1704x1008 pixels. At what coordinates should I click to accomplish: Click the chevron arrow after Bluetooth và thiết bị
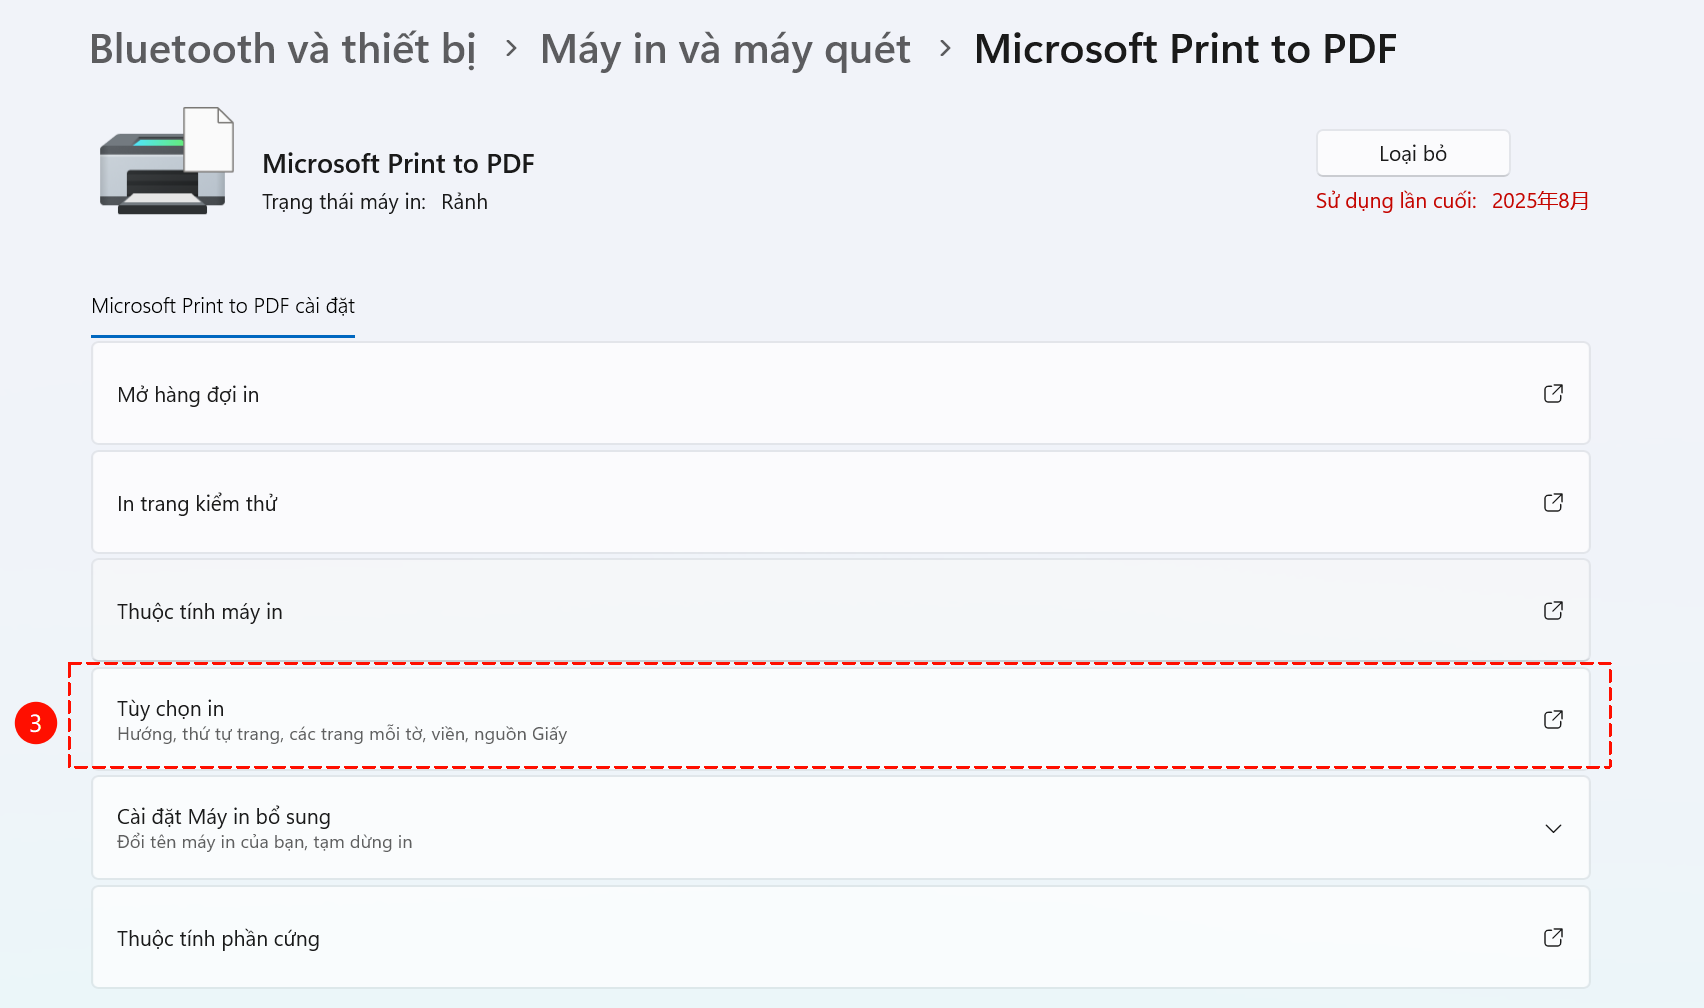coord(511,48)
